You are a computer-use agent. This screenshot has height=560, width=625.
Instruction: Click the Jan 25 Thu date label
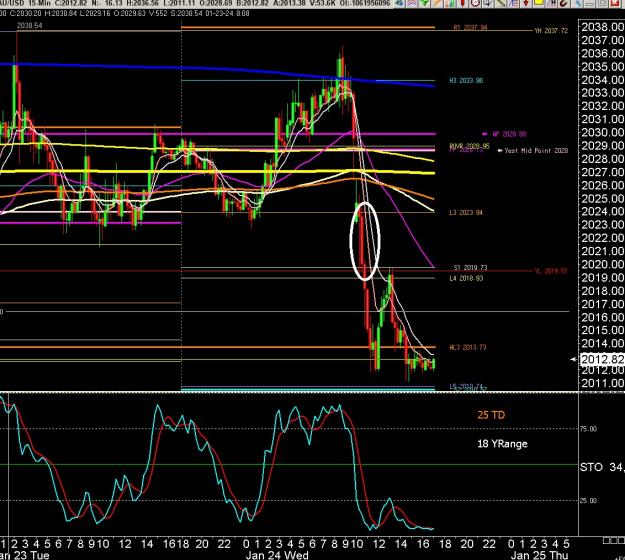pos(539,555)
